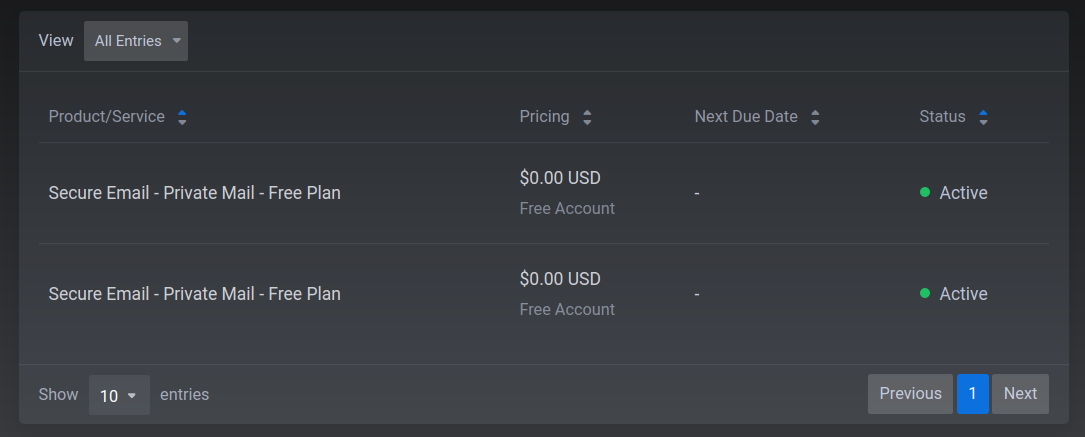The height and width of the screenshot is (437, 1085).
Task: Go to the Previous page
Action: point(910,394)
